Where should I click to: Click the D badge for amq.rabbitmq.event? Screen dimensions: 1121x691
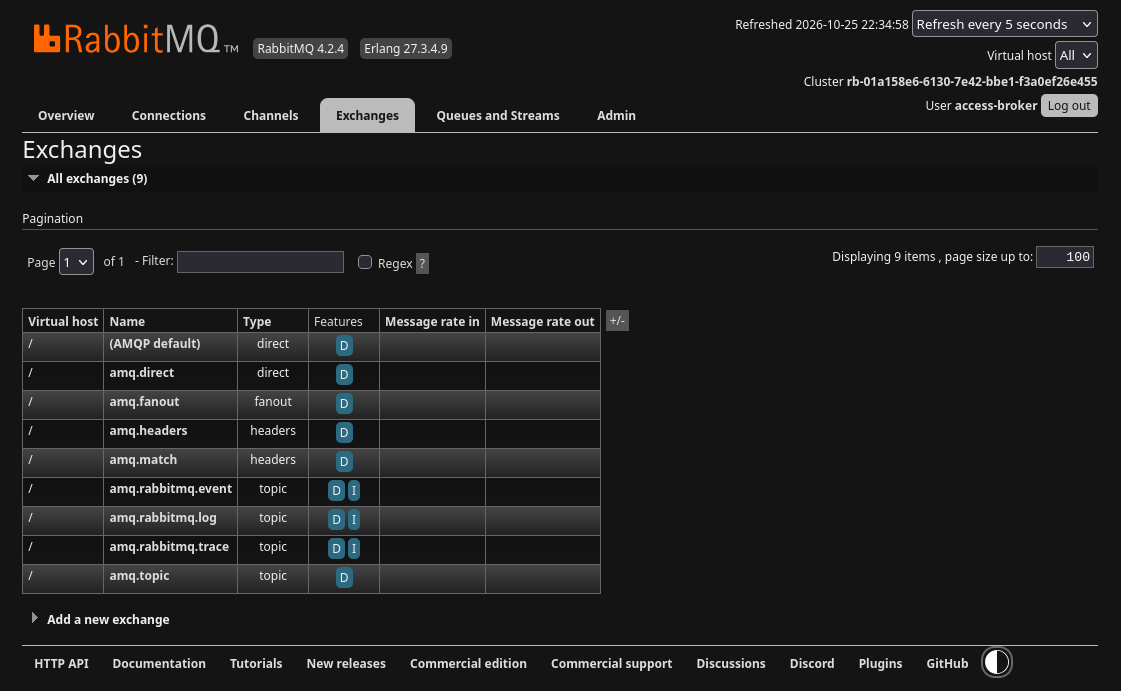pyautogui.click(x=336, y=491)
